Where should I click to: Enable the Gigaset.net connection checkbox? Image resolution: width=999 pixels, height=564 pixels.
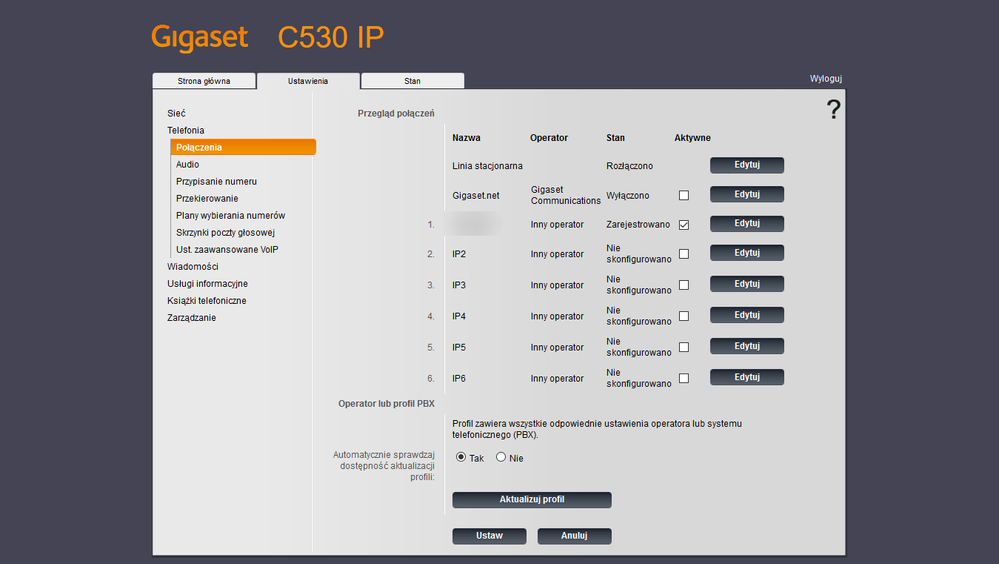684,195
